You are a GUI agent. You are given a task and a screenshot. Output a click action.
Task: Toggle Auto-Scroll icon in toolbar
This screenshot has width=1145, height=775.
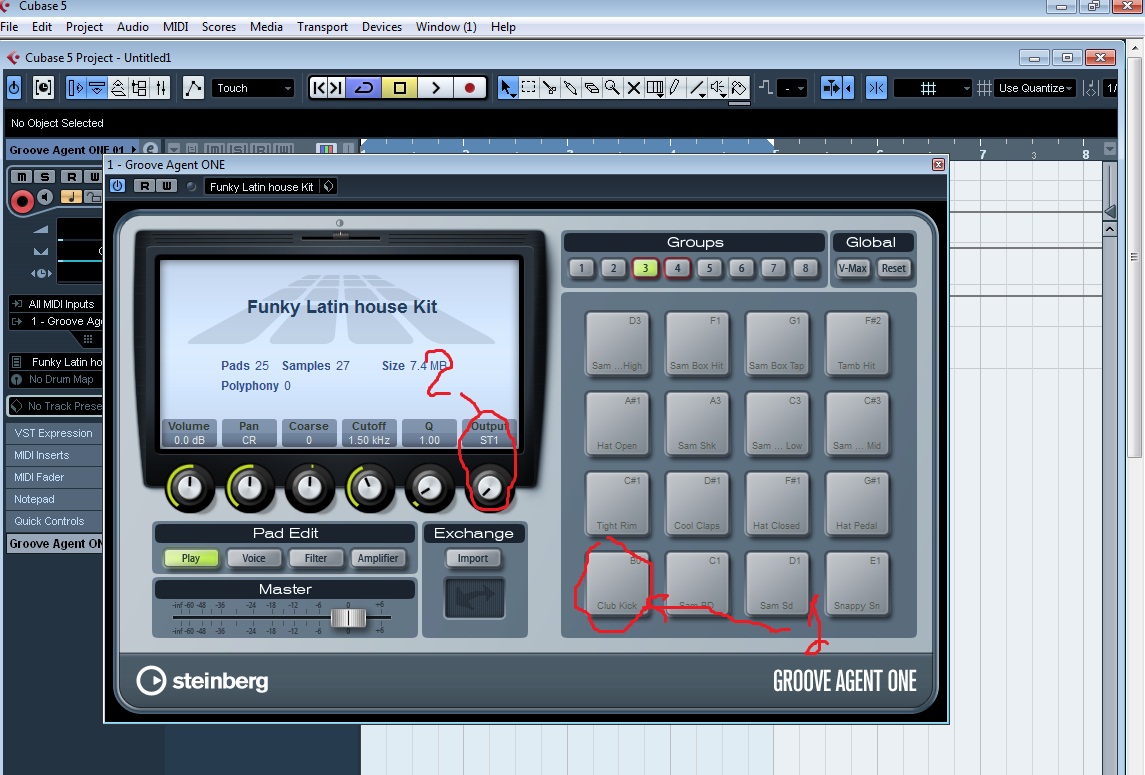pos(832,88)
